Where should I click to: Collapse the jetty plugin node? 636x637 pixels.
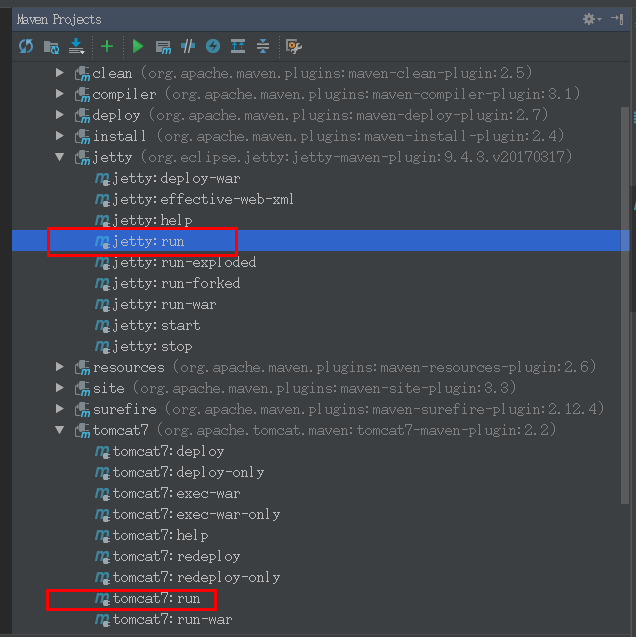point(60,157)
